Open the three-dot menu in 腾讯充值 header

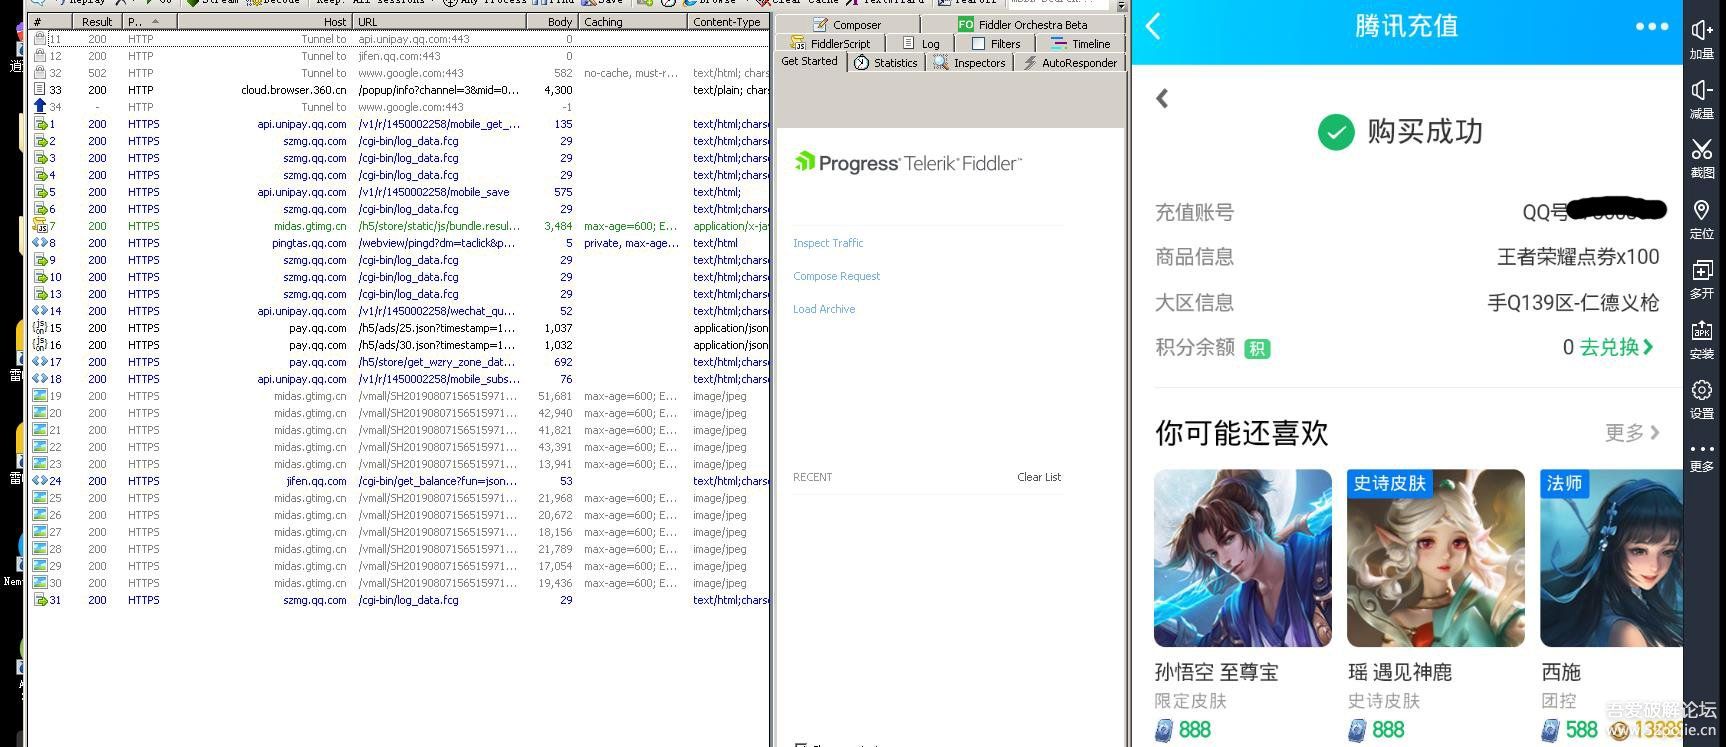pos(1651,27)
